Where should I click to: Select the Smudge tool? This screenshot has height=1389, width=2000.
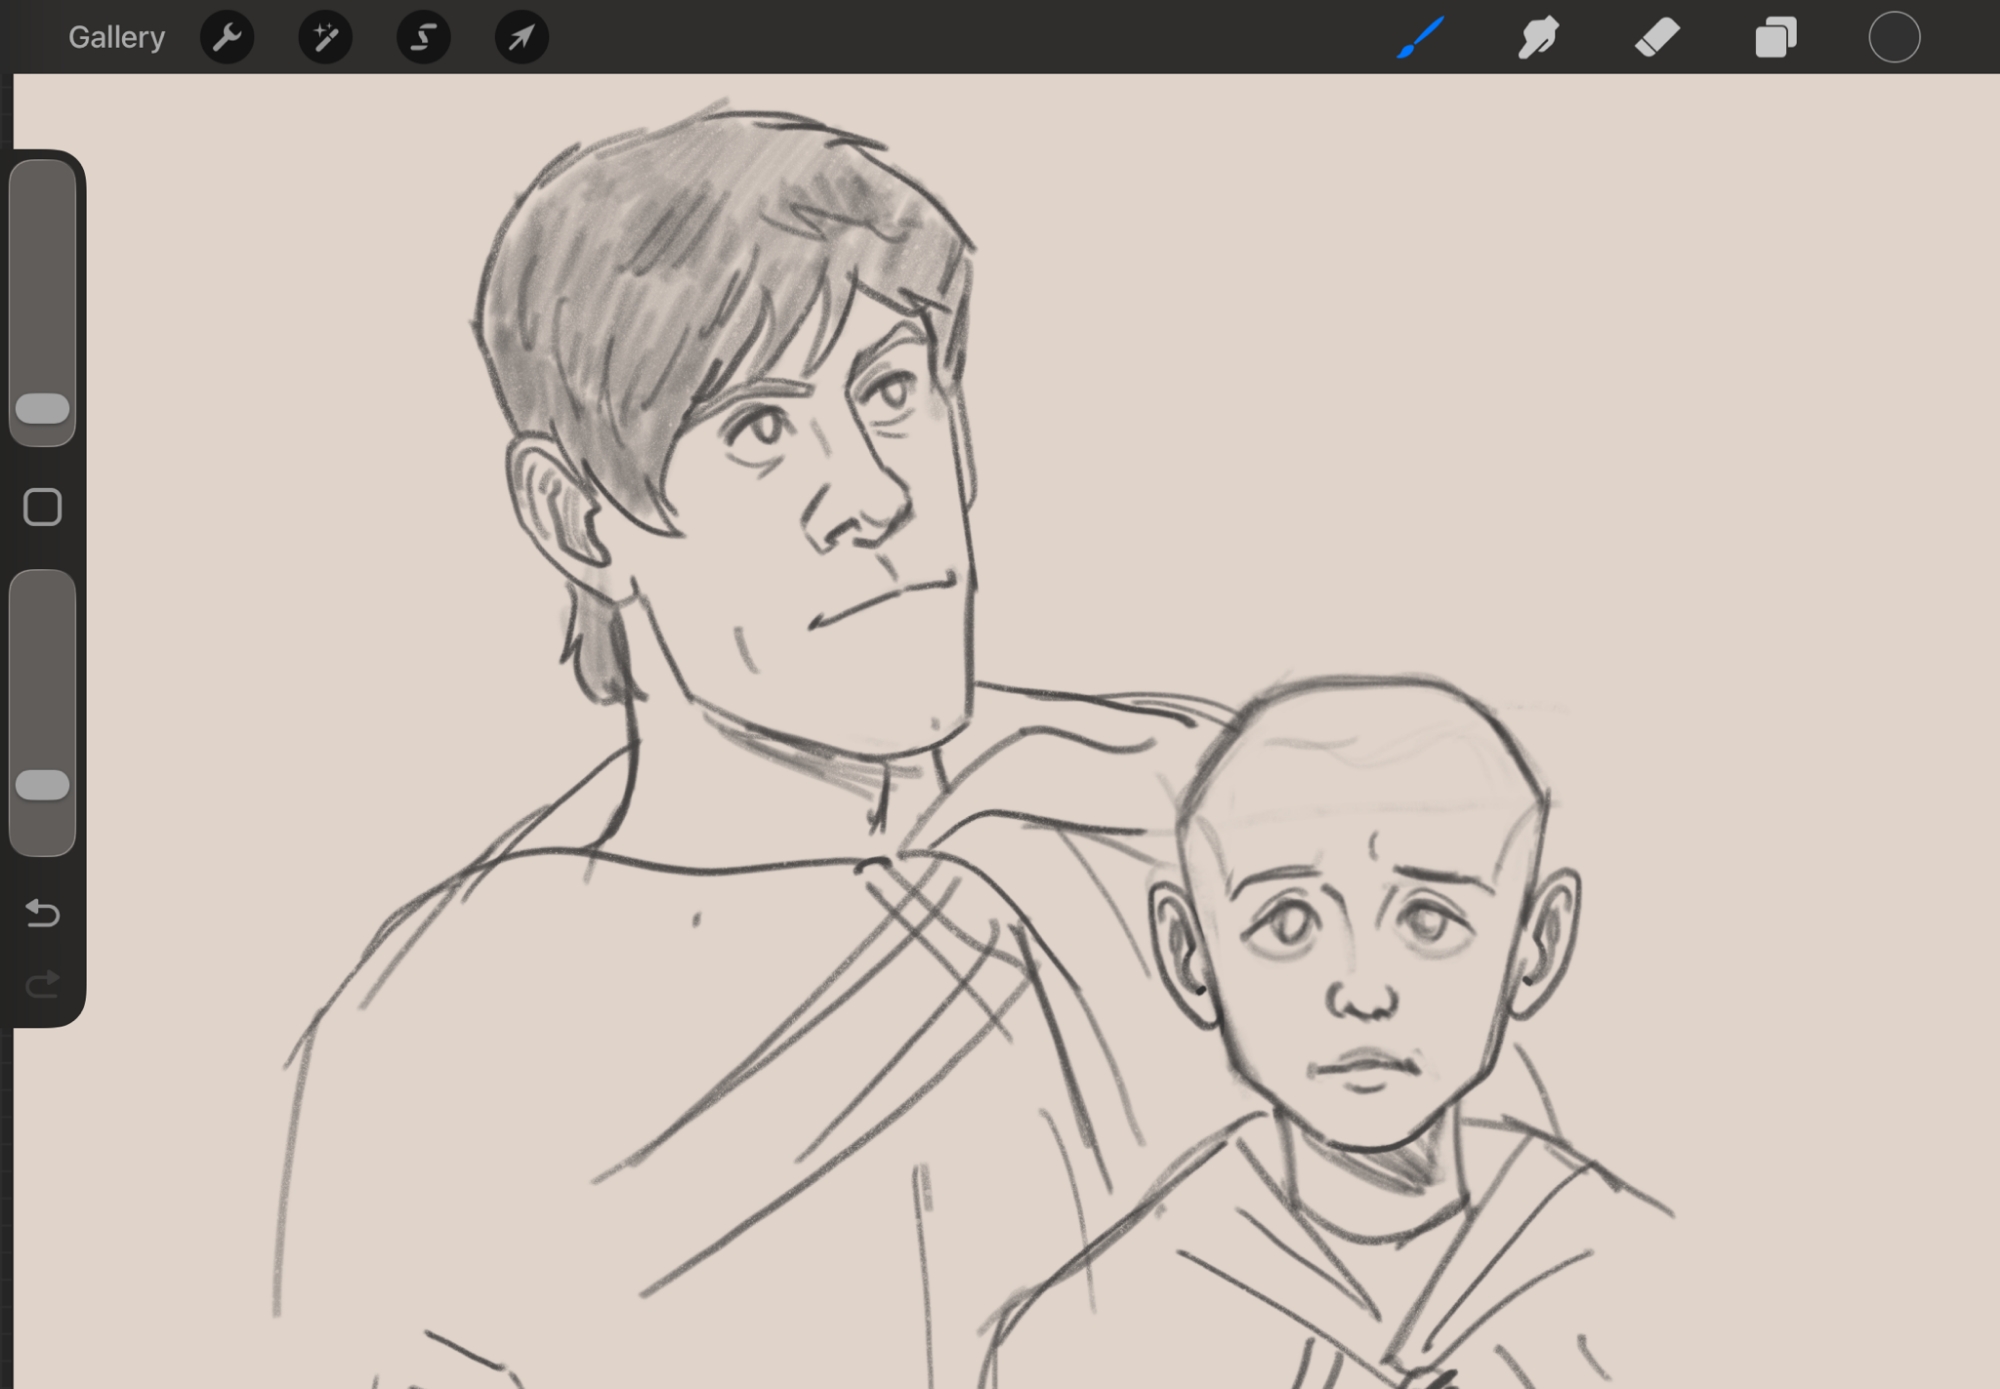(x=1538, y=38)
